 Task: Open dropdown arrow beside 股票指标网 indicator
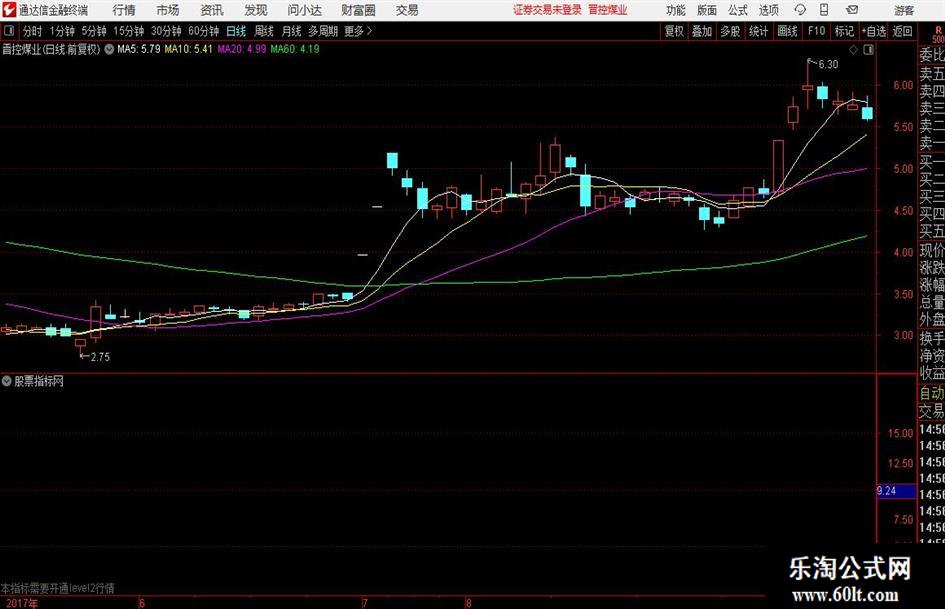click(x=7, y=381)
